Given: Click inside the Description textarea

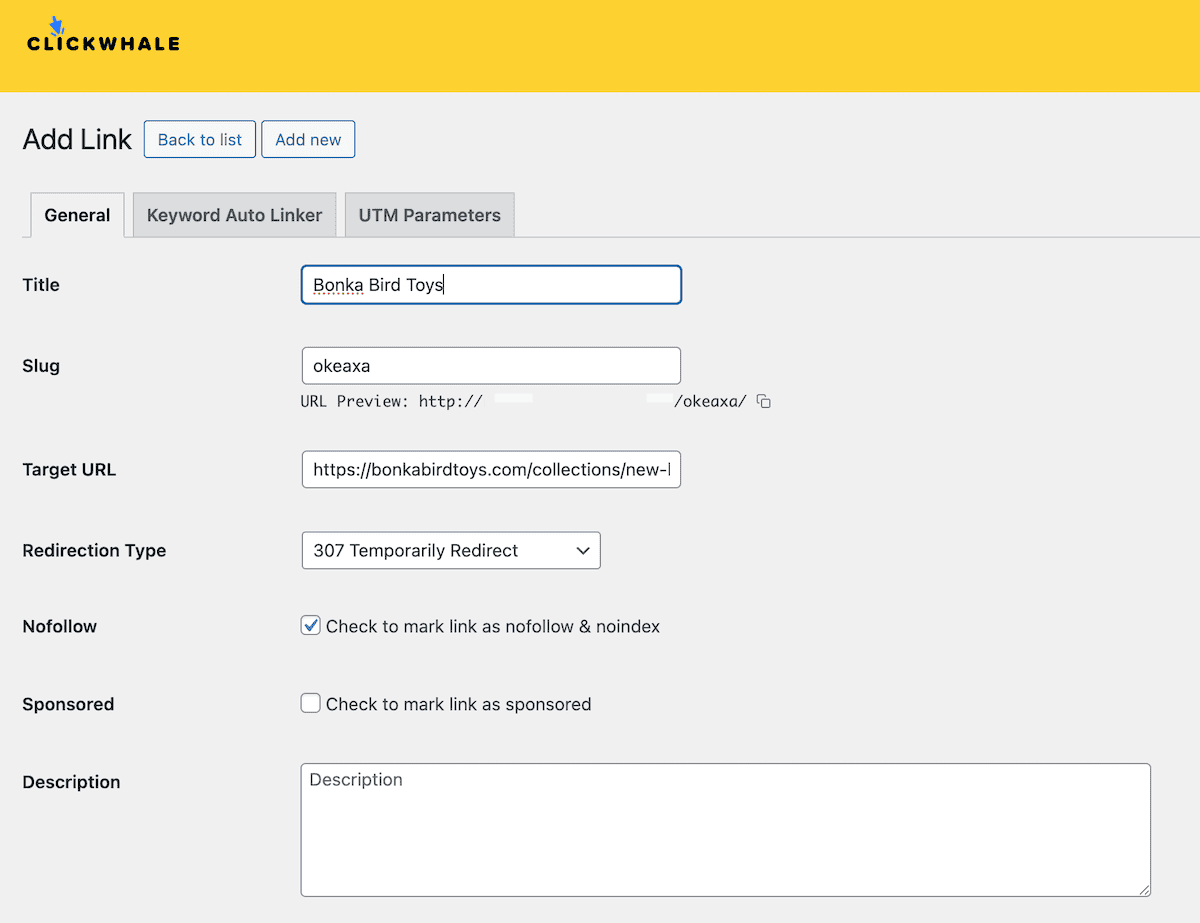Looking at the screenshot, I should tap(726, 830).
